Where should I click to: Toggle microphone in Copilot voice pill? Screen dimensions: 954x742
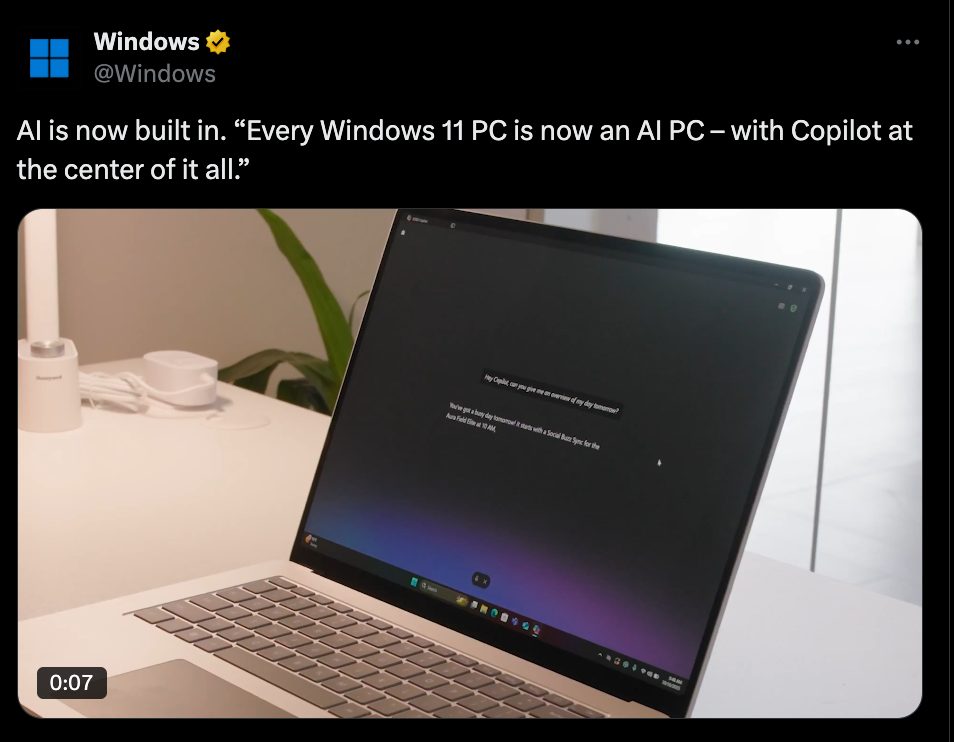[476, 578]
